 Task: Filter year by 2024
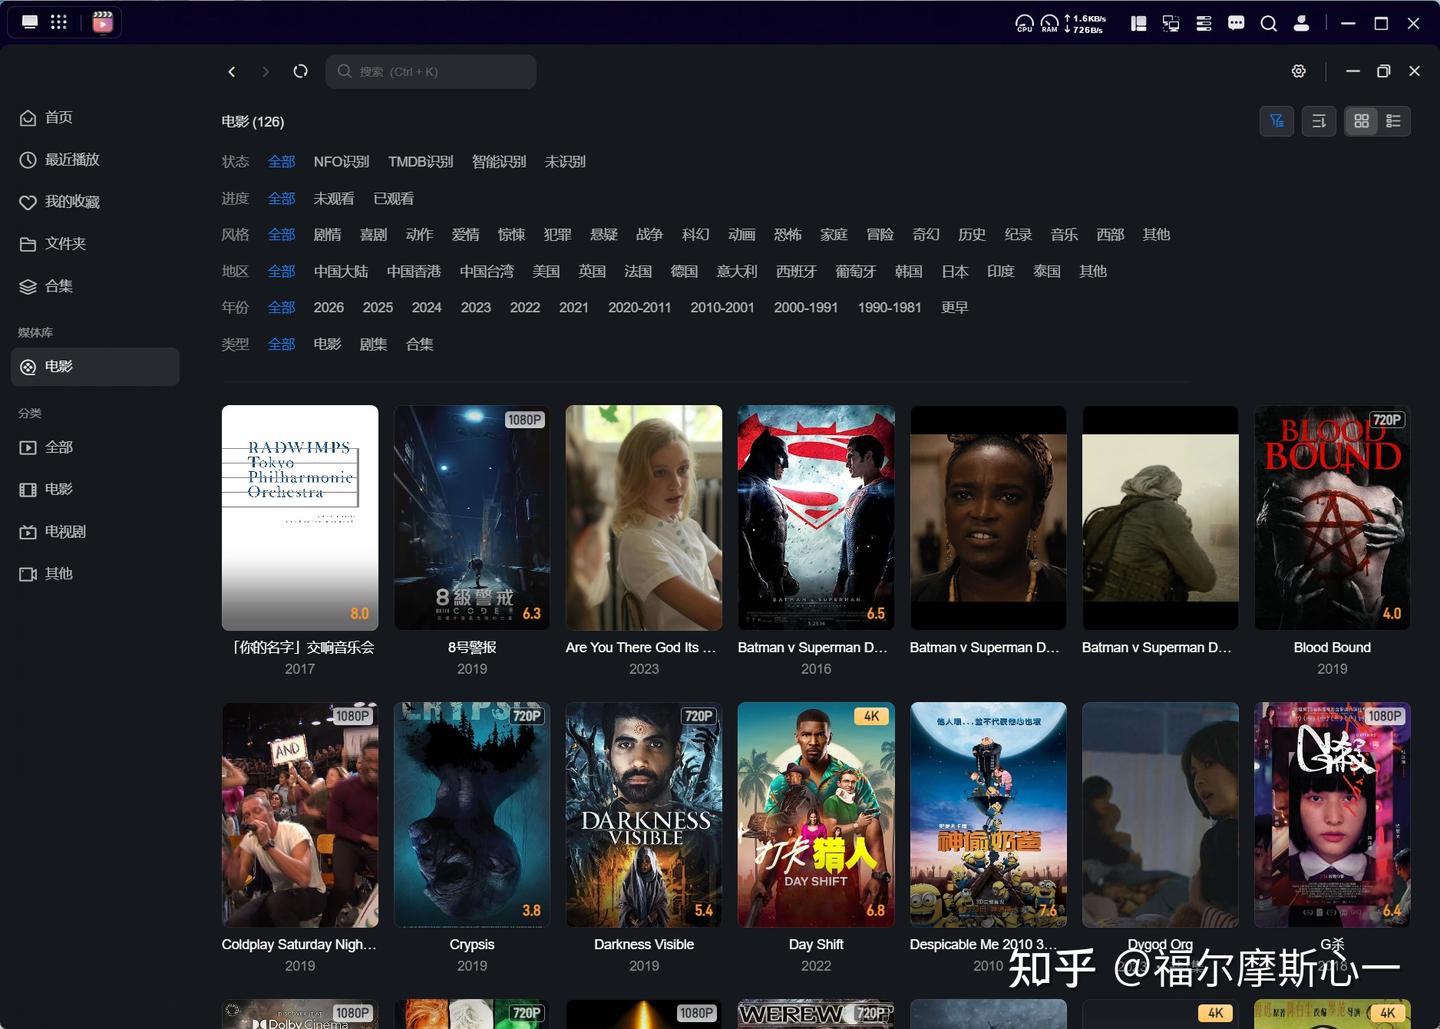[426, 308]
